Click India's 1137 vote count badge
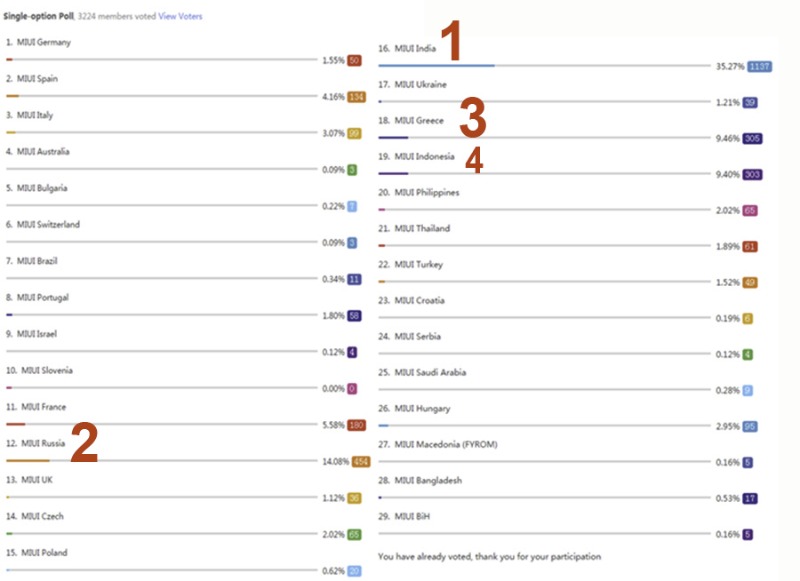Image resolution: width=800 pixels, height=581 pixels. [x=760, y=67]
